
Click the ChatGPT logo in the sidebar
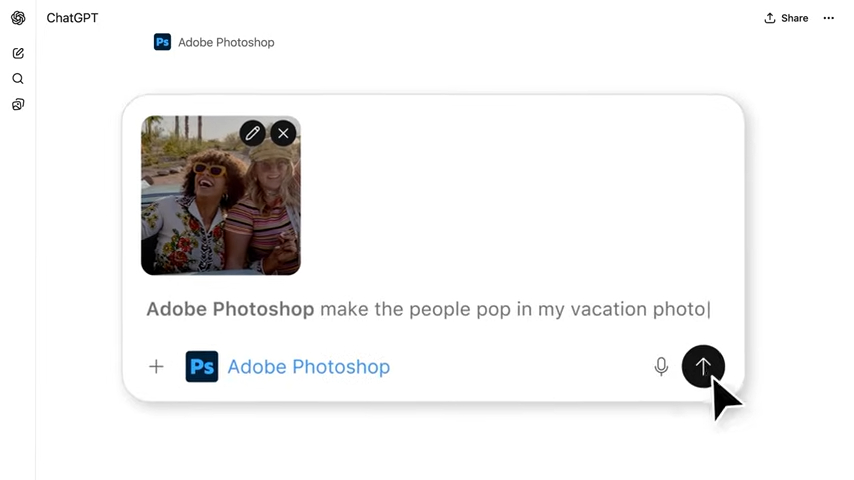point(18,18)
